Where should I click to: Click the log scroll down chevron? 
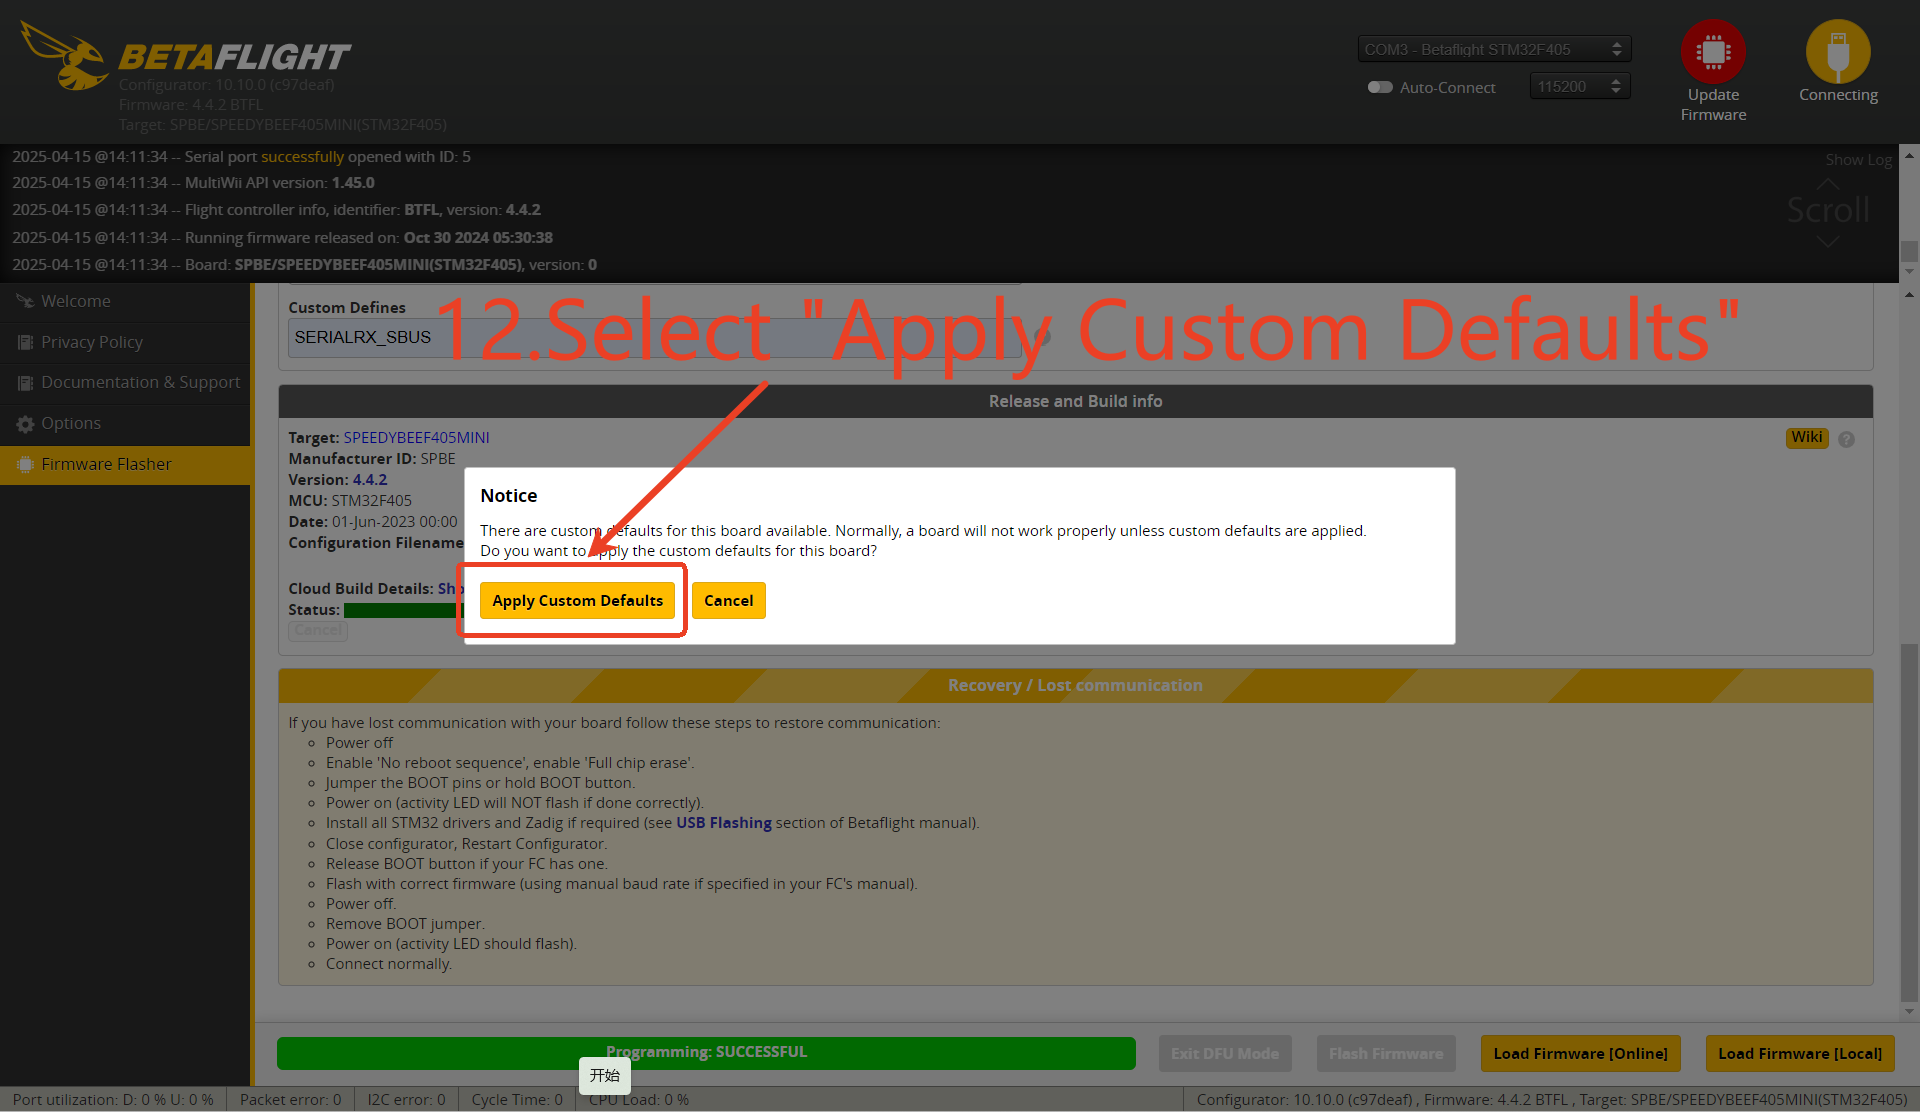[x=1828, y=242]
